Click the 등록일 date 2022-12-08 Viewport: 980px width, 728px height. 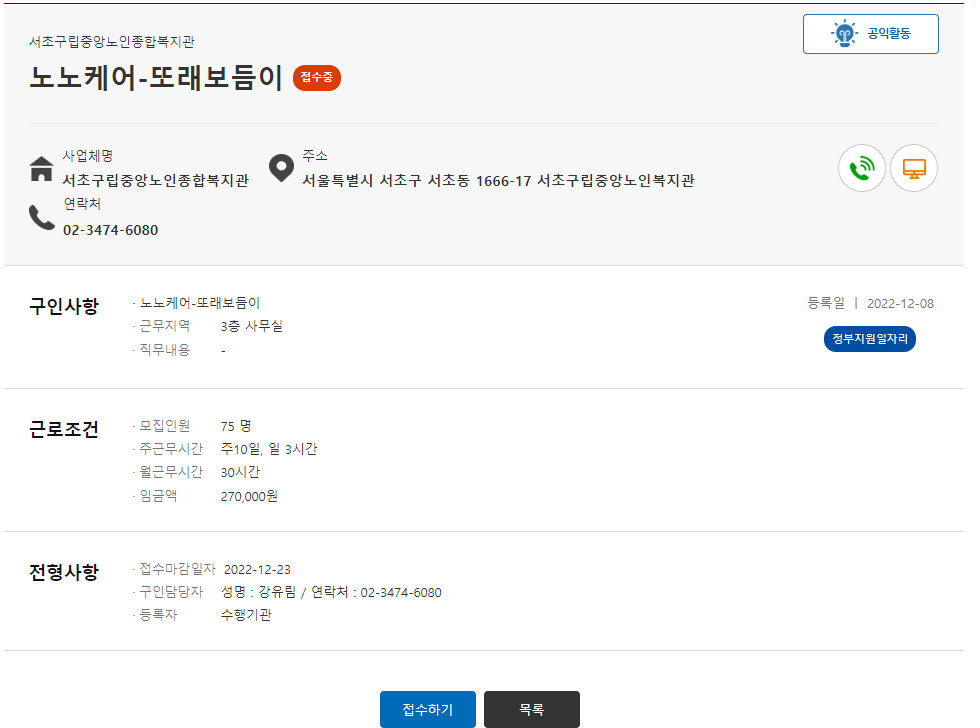point(899,302)
